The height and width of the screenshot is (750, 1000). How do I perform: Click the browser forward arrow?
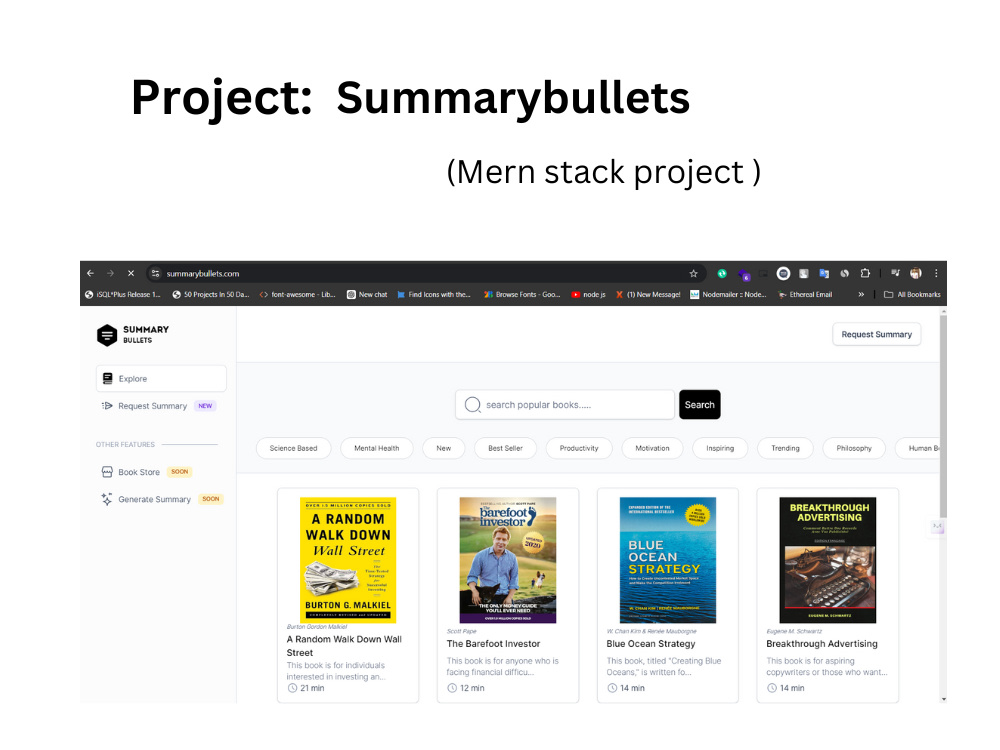[x=110, y=273]
